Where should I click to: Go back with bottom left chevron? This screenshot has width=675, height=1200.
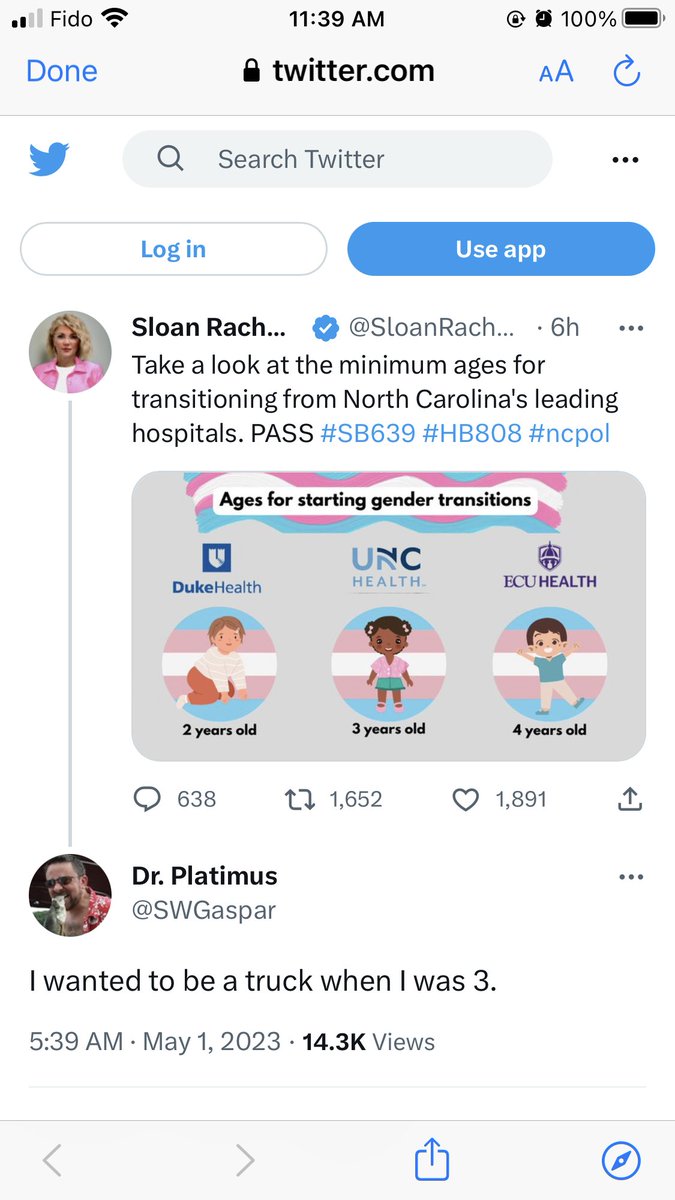point(53,1161)
